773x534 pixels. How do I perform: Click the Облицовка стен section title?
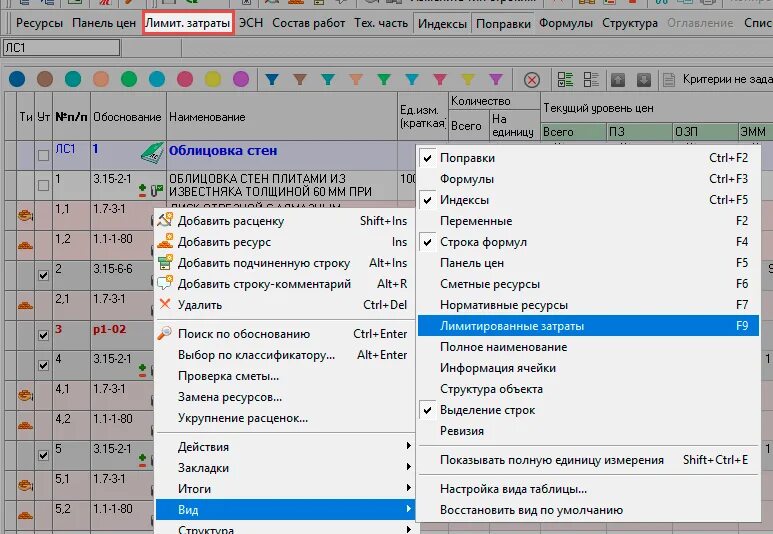(223, 150)
